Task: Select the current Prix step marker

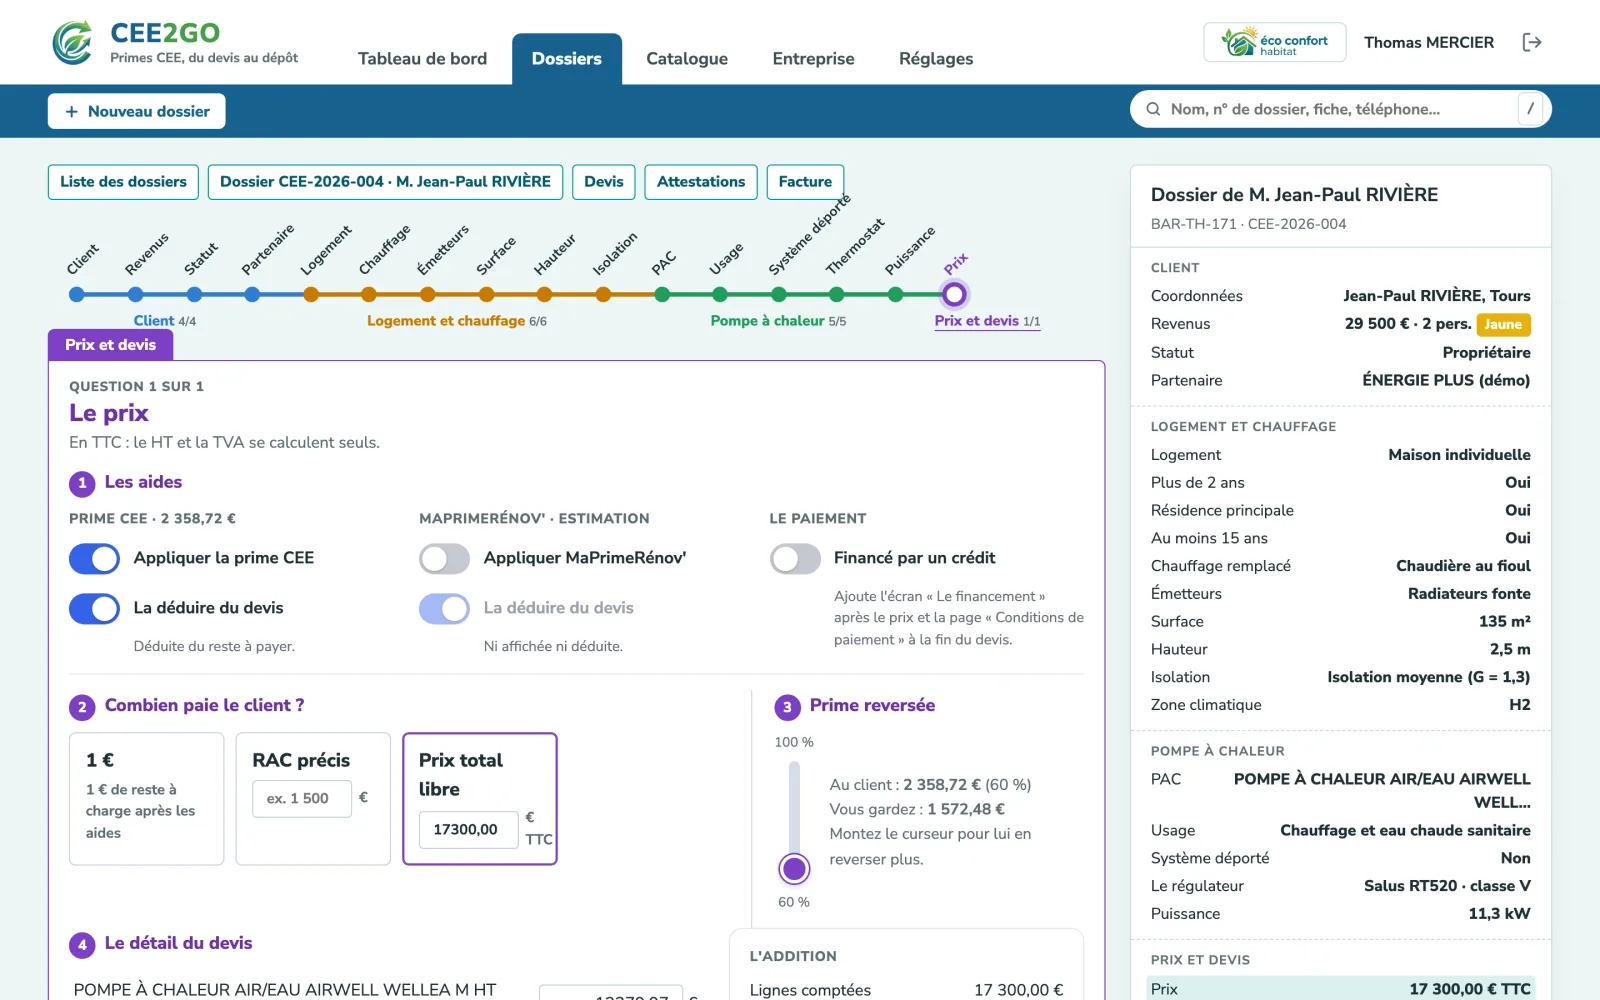Action: pyautogui.click(x=954, y=294)
